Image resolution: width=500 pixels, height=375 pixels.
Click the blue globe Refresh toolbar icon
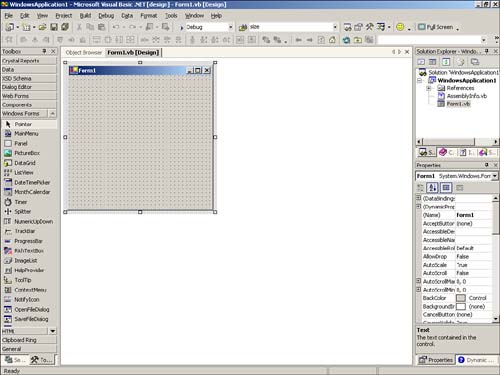pos(346,40)
